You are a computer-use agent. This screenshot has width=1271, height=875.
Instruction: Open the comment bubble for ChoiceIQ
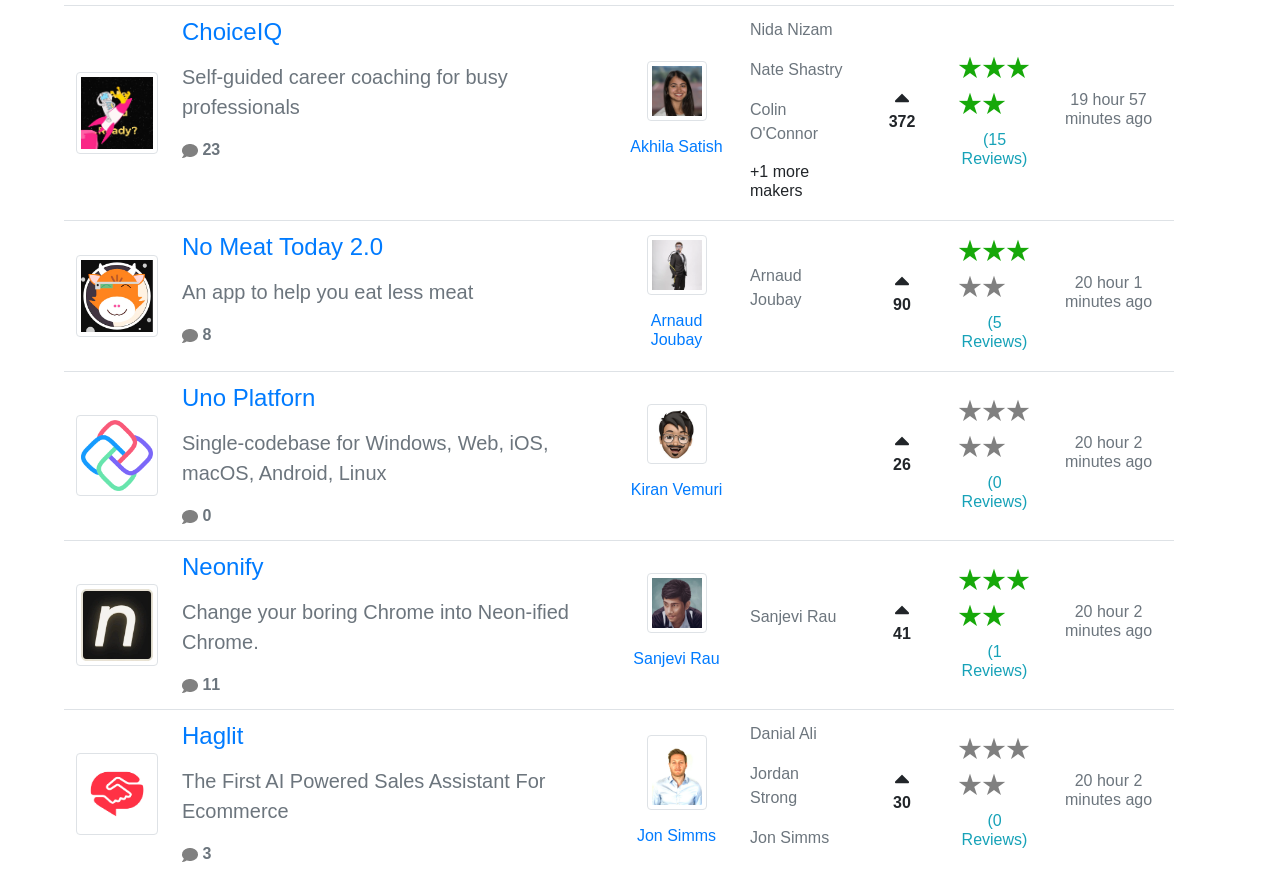coord(191,148)
